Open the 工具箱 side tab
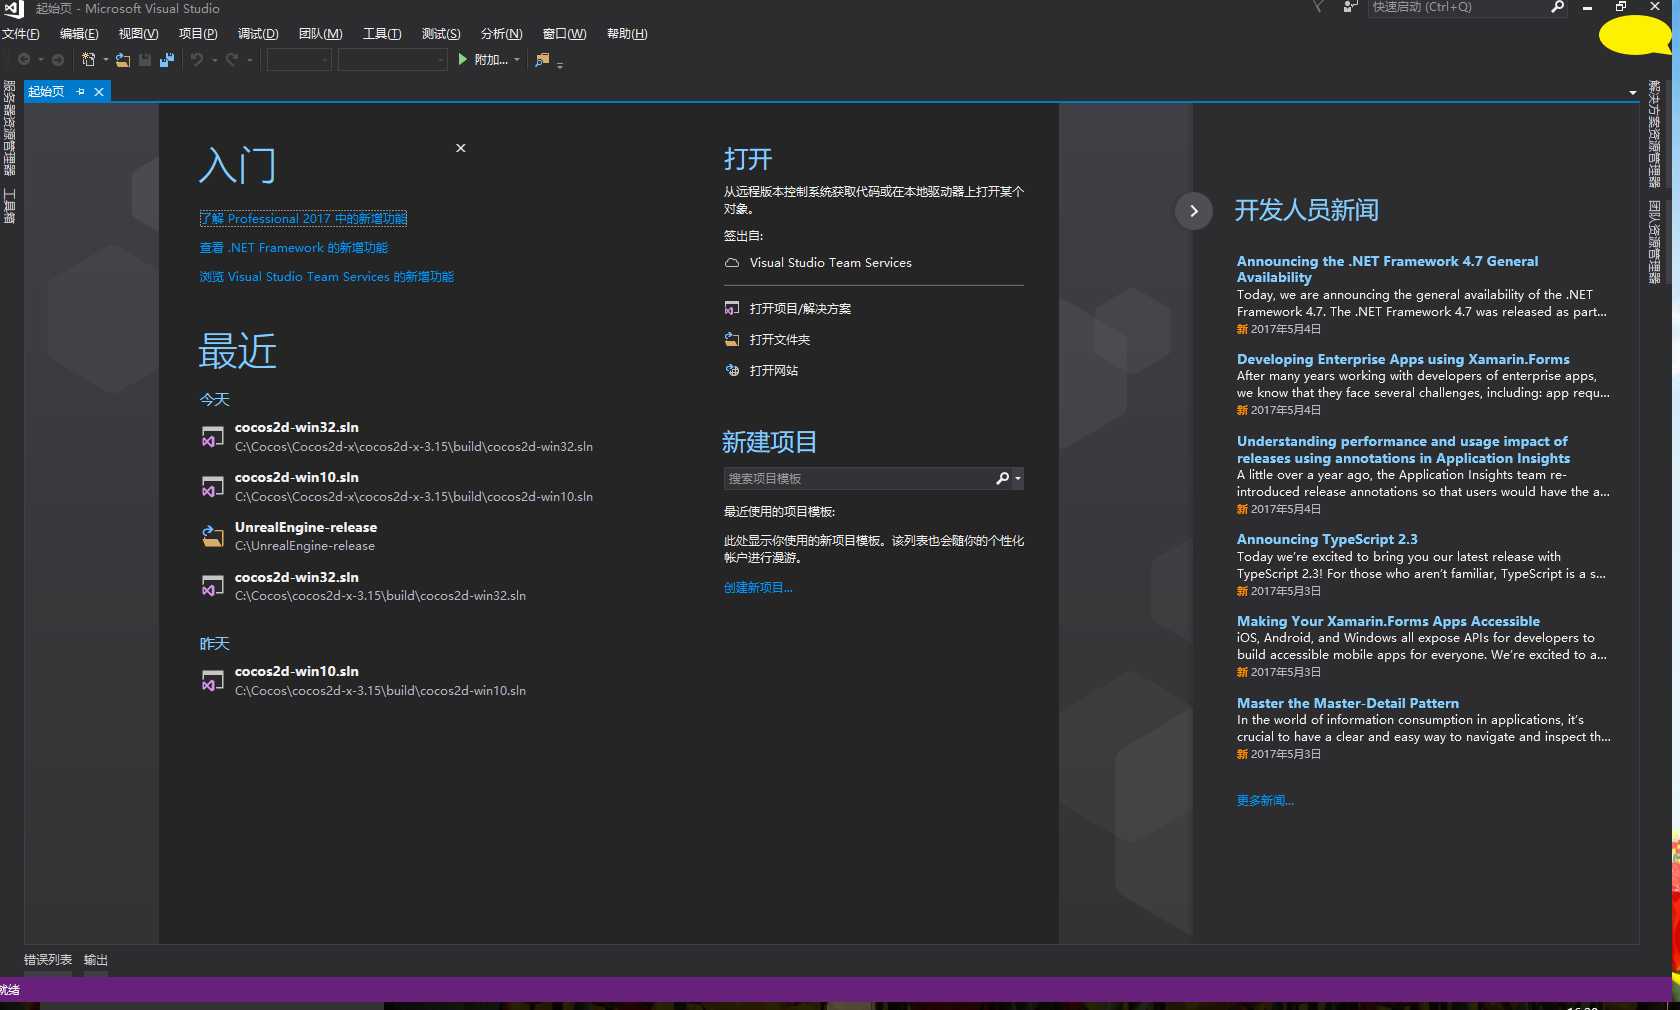Image resolution: width=1680 pixels, height=1010 pixels. (x=9, y=205)
